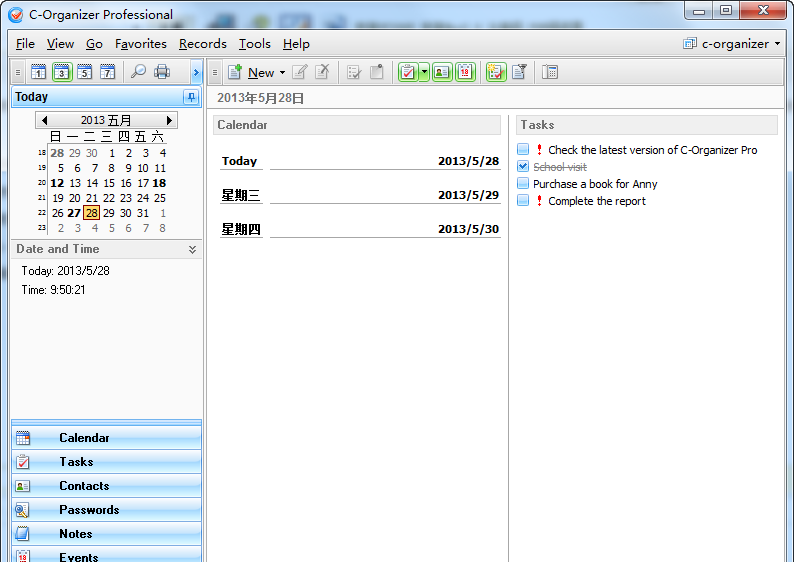The width and height of the screenshot is (794, 562).
Task: Select day 27 in mini calendar
Action: pyautogui.click(x=74, y=213)
